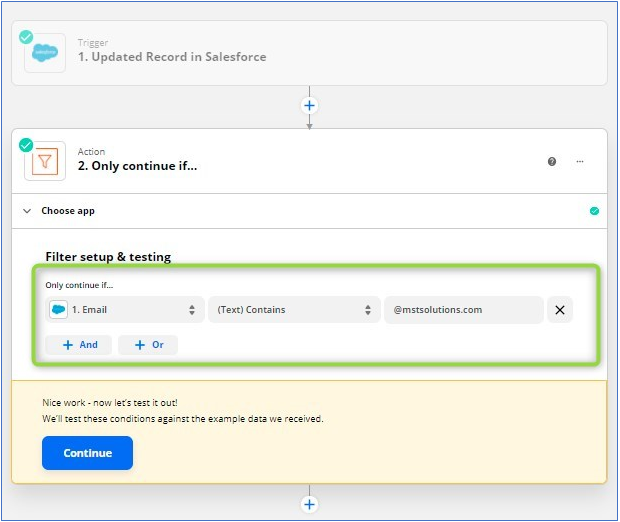Click the green check badge on trigger step
The width and height of the screenshot is (620, 522).
[x=26, y=37]
